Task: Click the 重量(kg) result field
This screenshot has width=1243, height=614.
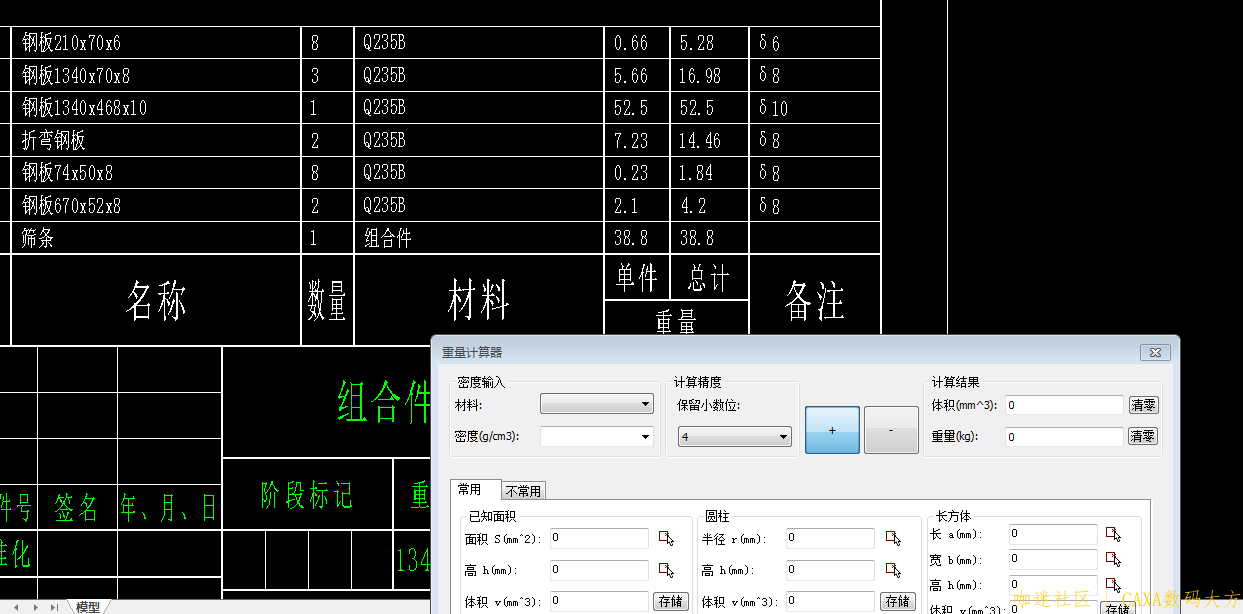Action: 1065,437
